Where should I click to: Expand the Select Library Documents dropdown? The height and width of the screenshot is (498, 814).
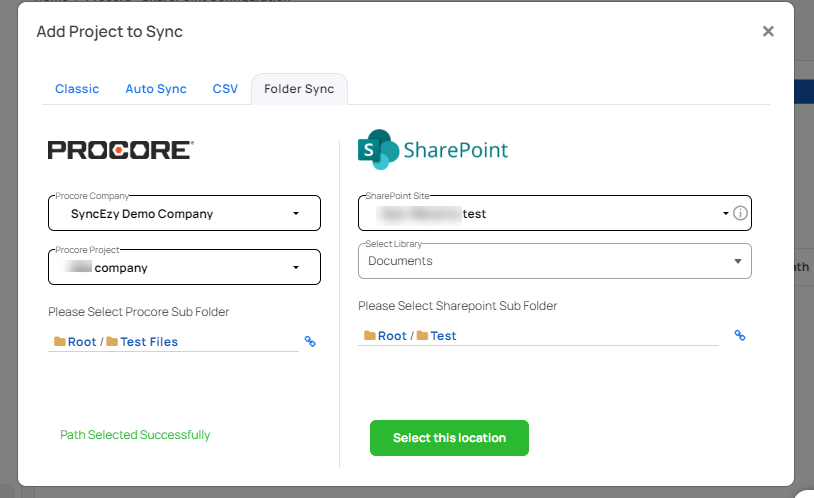pos(554,261)
